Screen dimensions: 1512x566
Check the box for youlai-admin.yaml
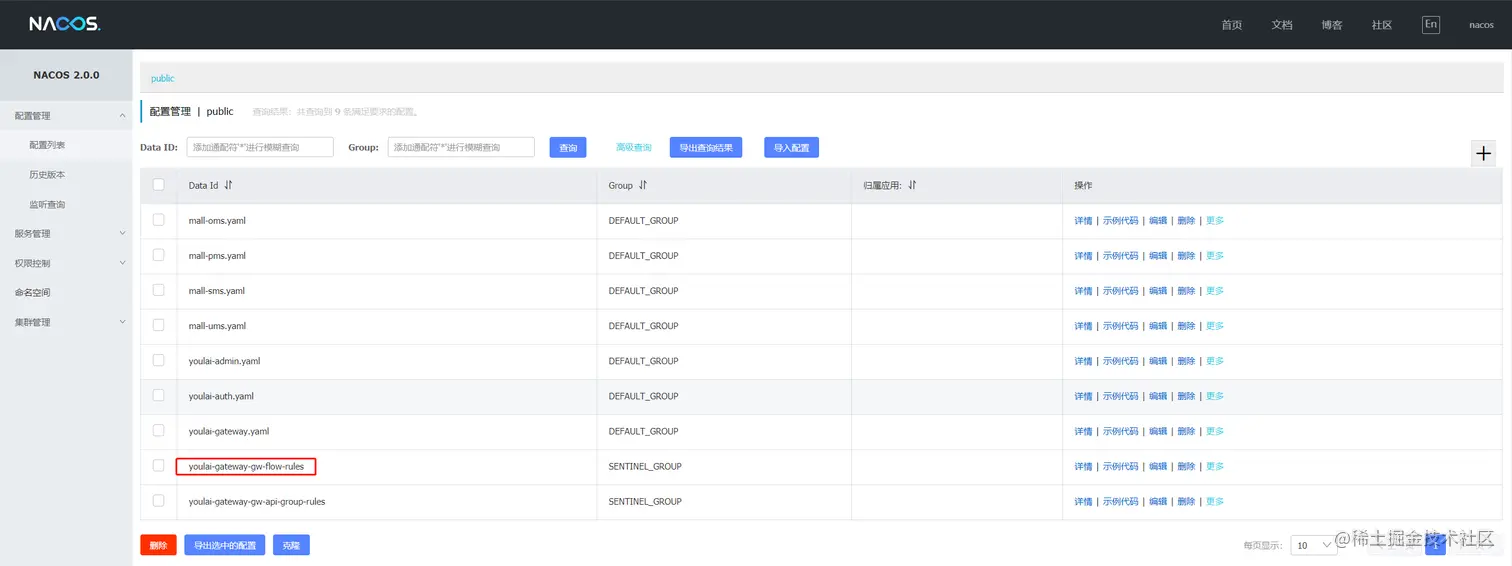(x=158, y=360)
